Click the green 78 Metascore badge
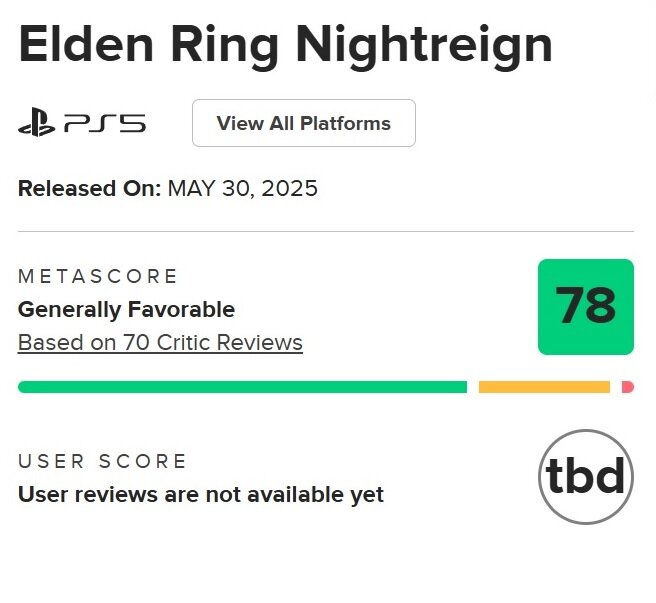Screen dimensions: 656x603 pos(586,307)
